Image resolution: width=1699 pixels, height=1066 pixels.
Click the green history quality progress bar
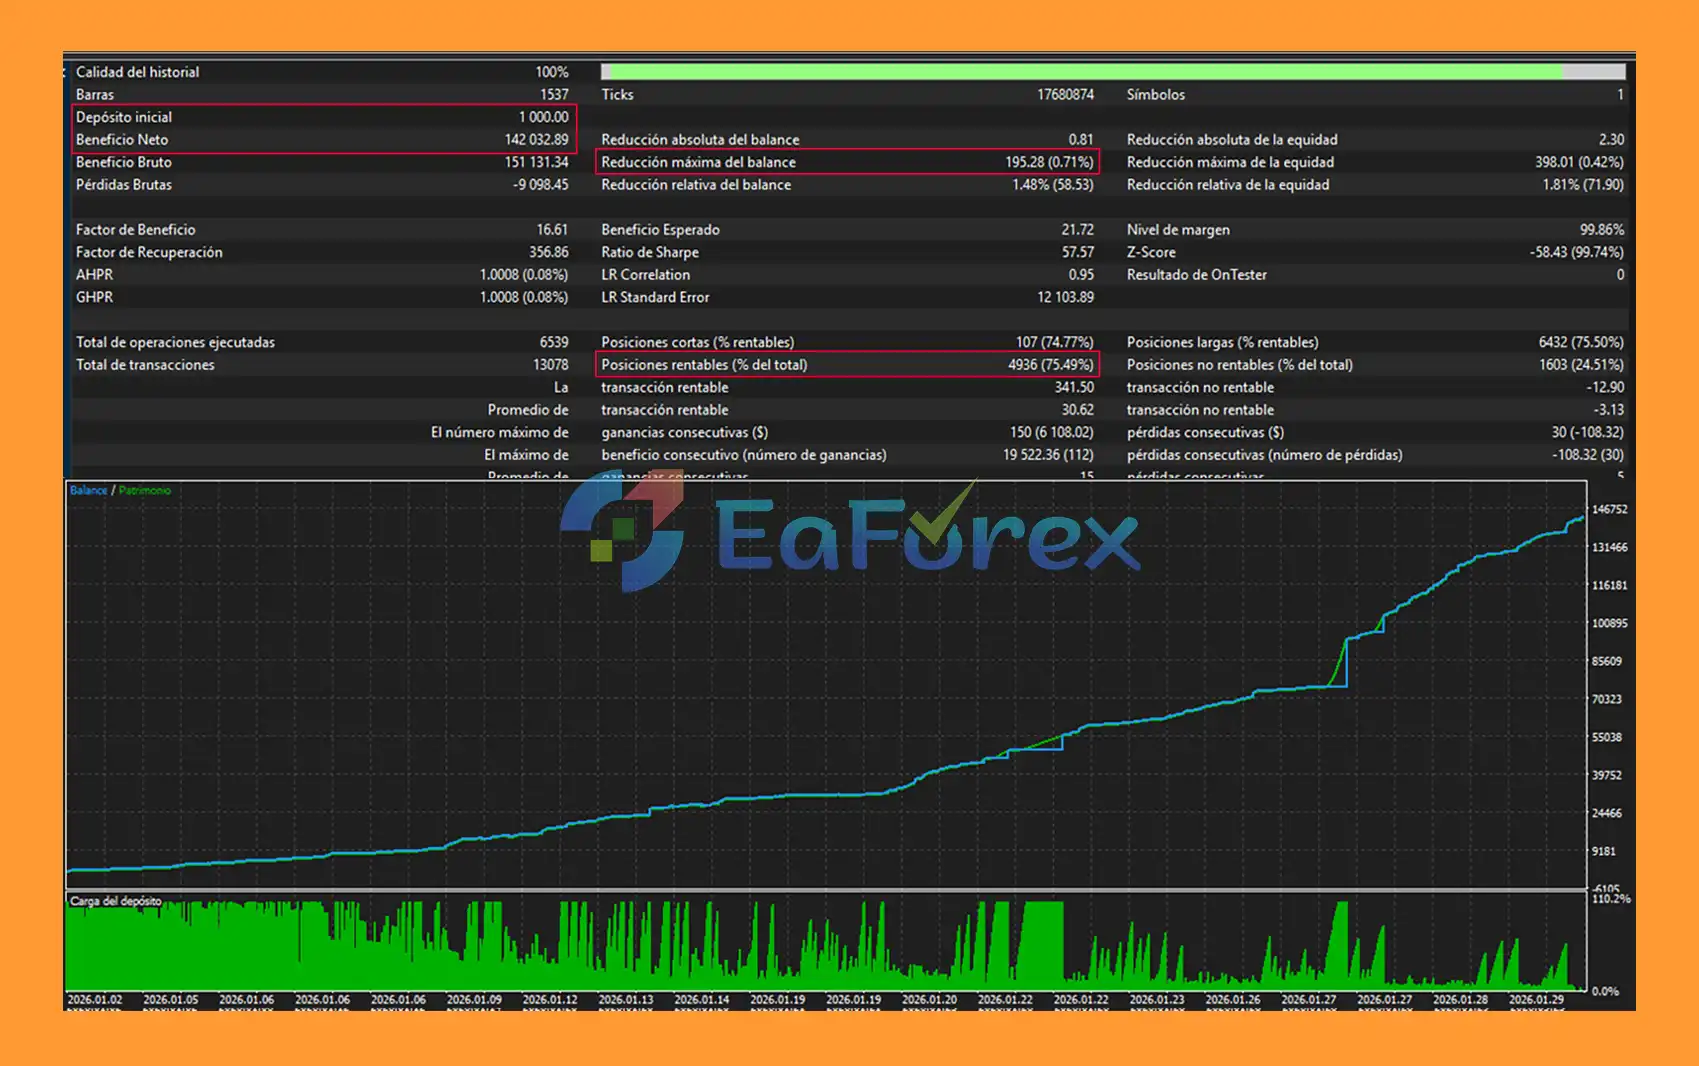point(1080,72)
